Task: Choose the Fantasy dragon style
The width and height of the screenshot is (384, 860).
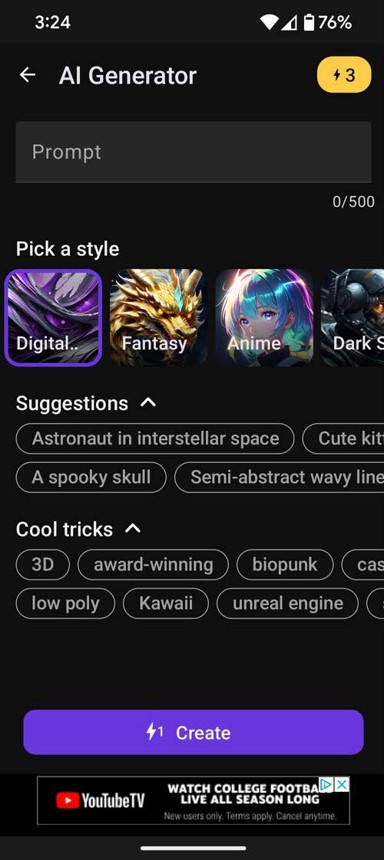Action: click(159, 318)
